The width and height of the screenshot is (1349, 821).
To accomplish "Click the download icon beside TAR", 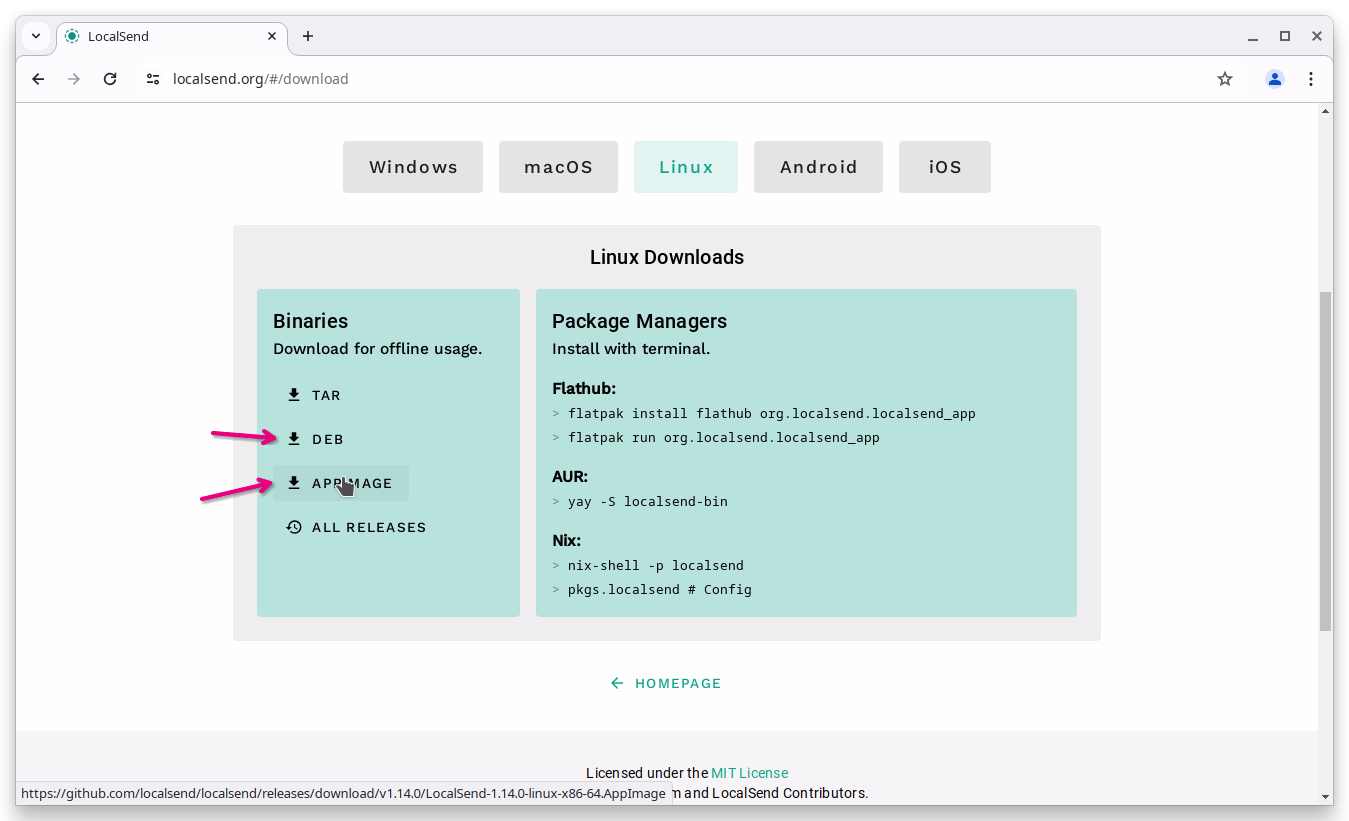I will 294,394.
